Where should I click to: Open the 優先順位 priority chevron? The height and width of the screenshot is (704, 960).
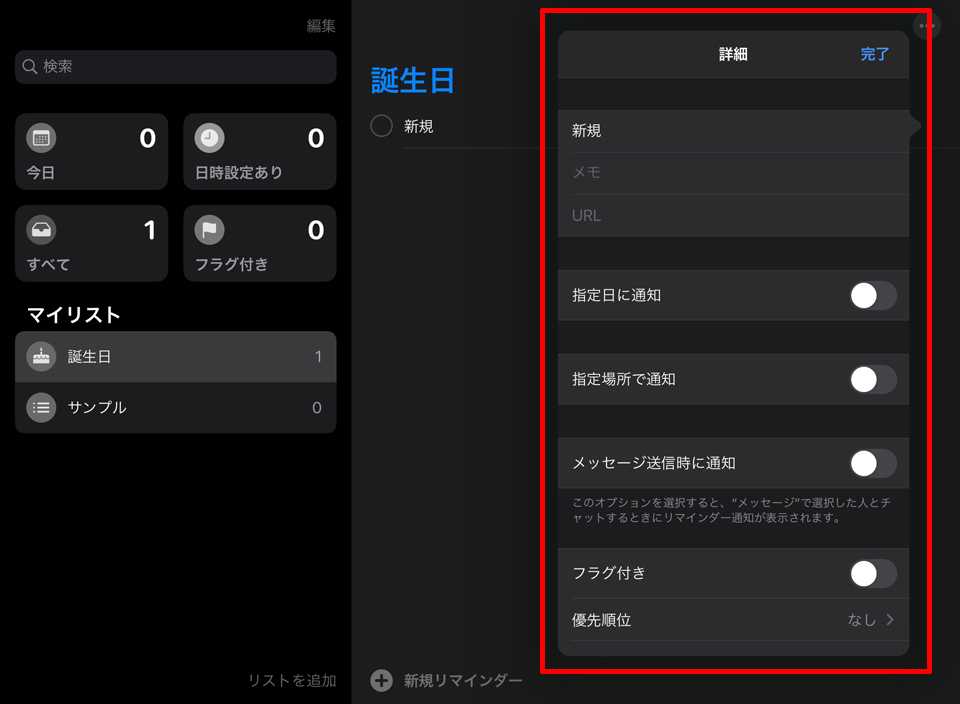[x=889, y=620]
